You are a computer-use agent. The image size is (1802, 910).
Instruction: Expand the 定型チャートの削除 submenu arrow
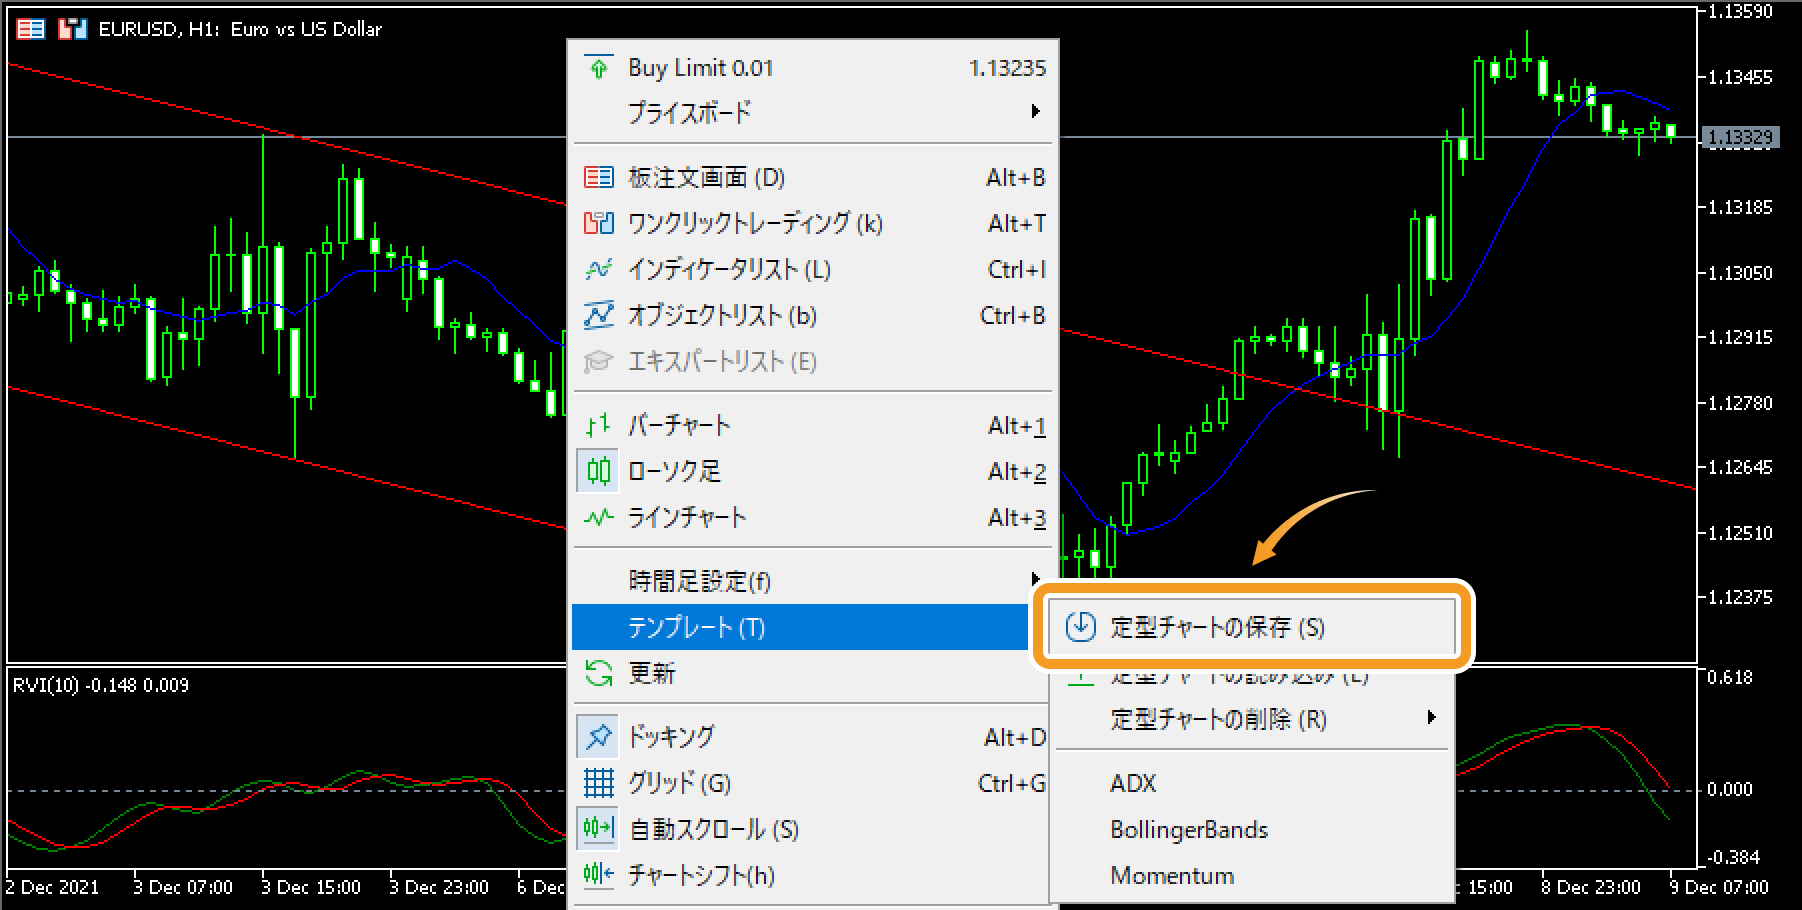click(1432, 717)
